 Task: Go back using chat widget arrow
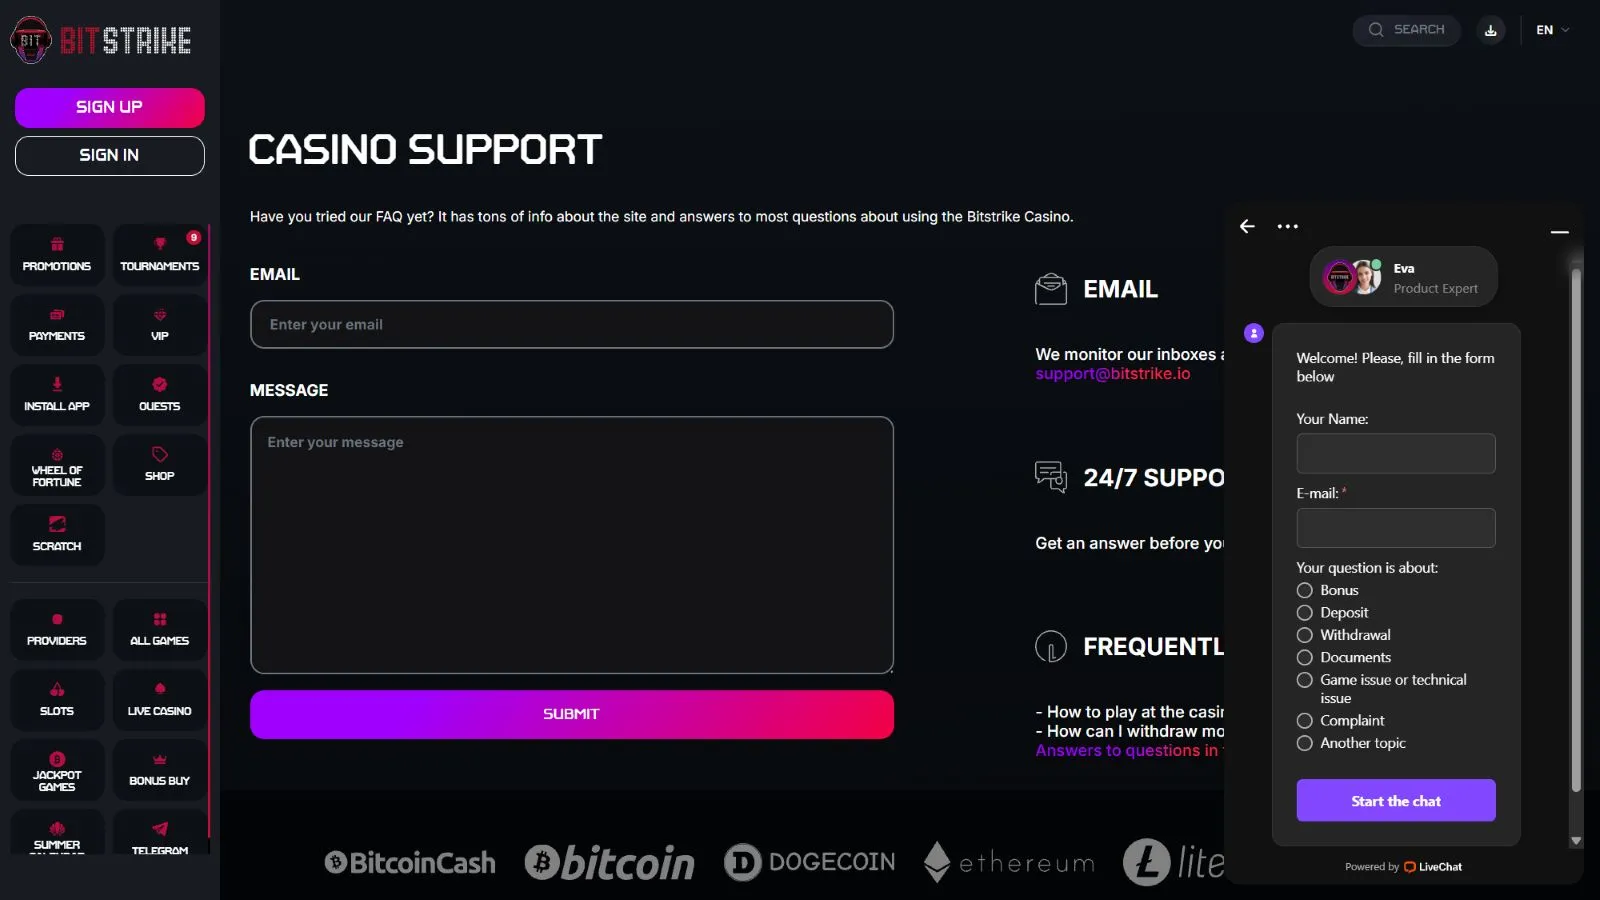1247,226
